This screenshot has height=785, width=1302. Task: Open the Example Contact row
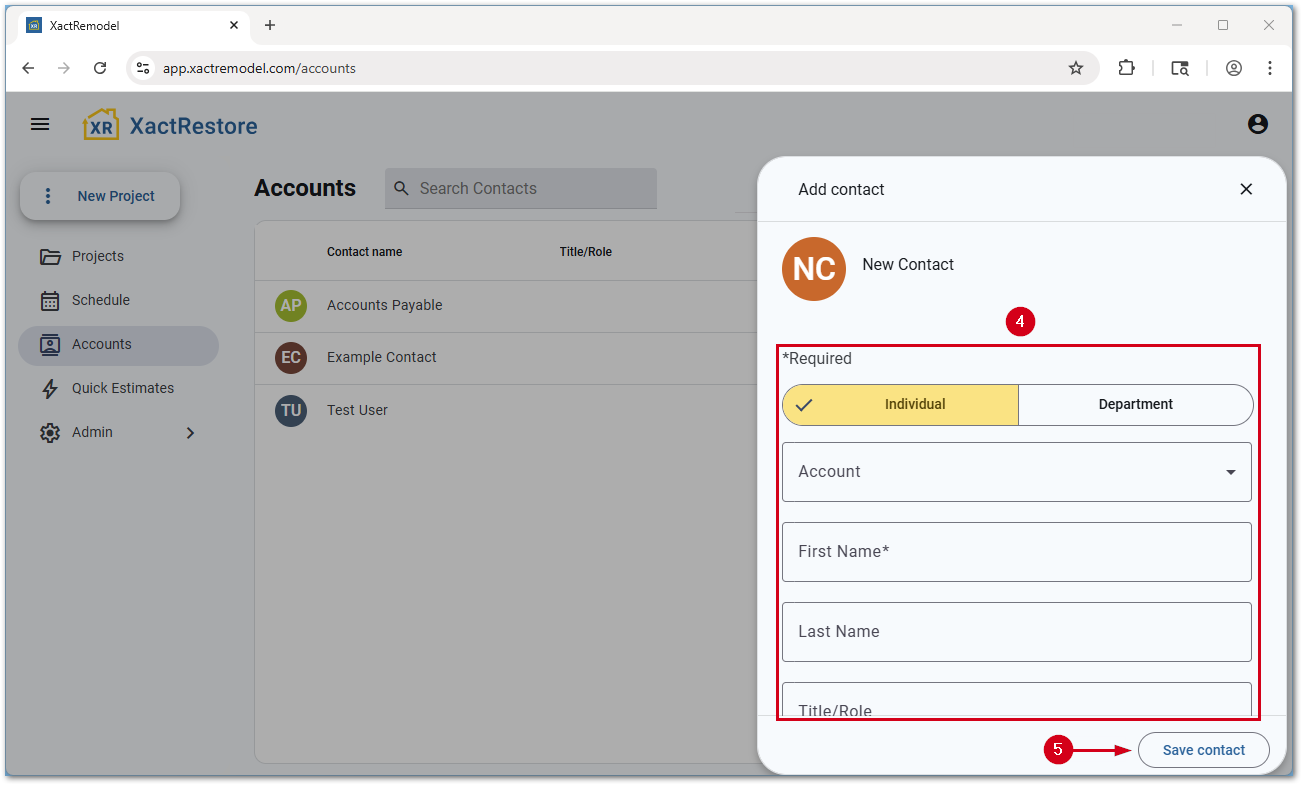(505, 358)
